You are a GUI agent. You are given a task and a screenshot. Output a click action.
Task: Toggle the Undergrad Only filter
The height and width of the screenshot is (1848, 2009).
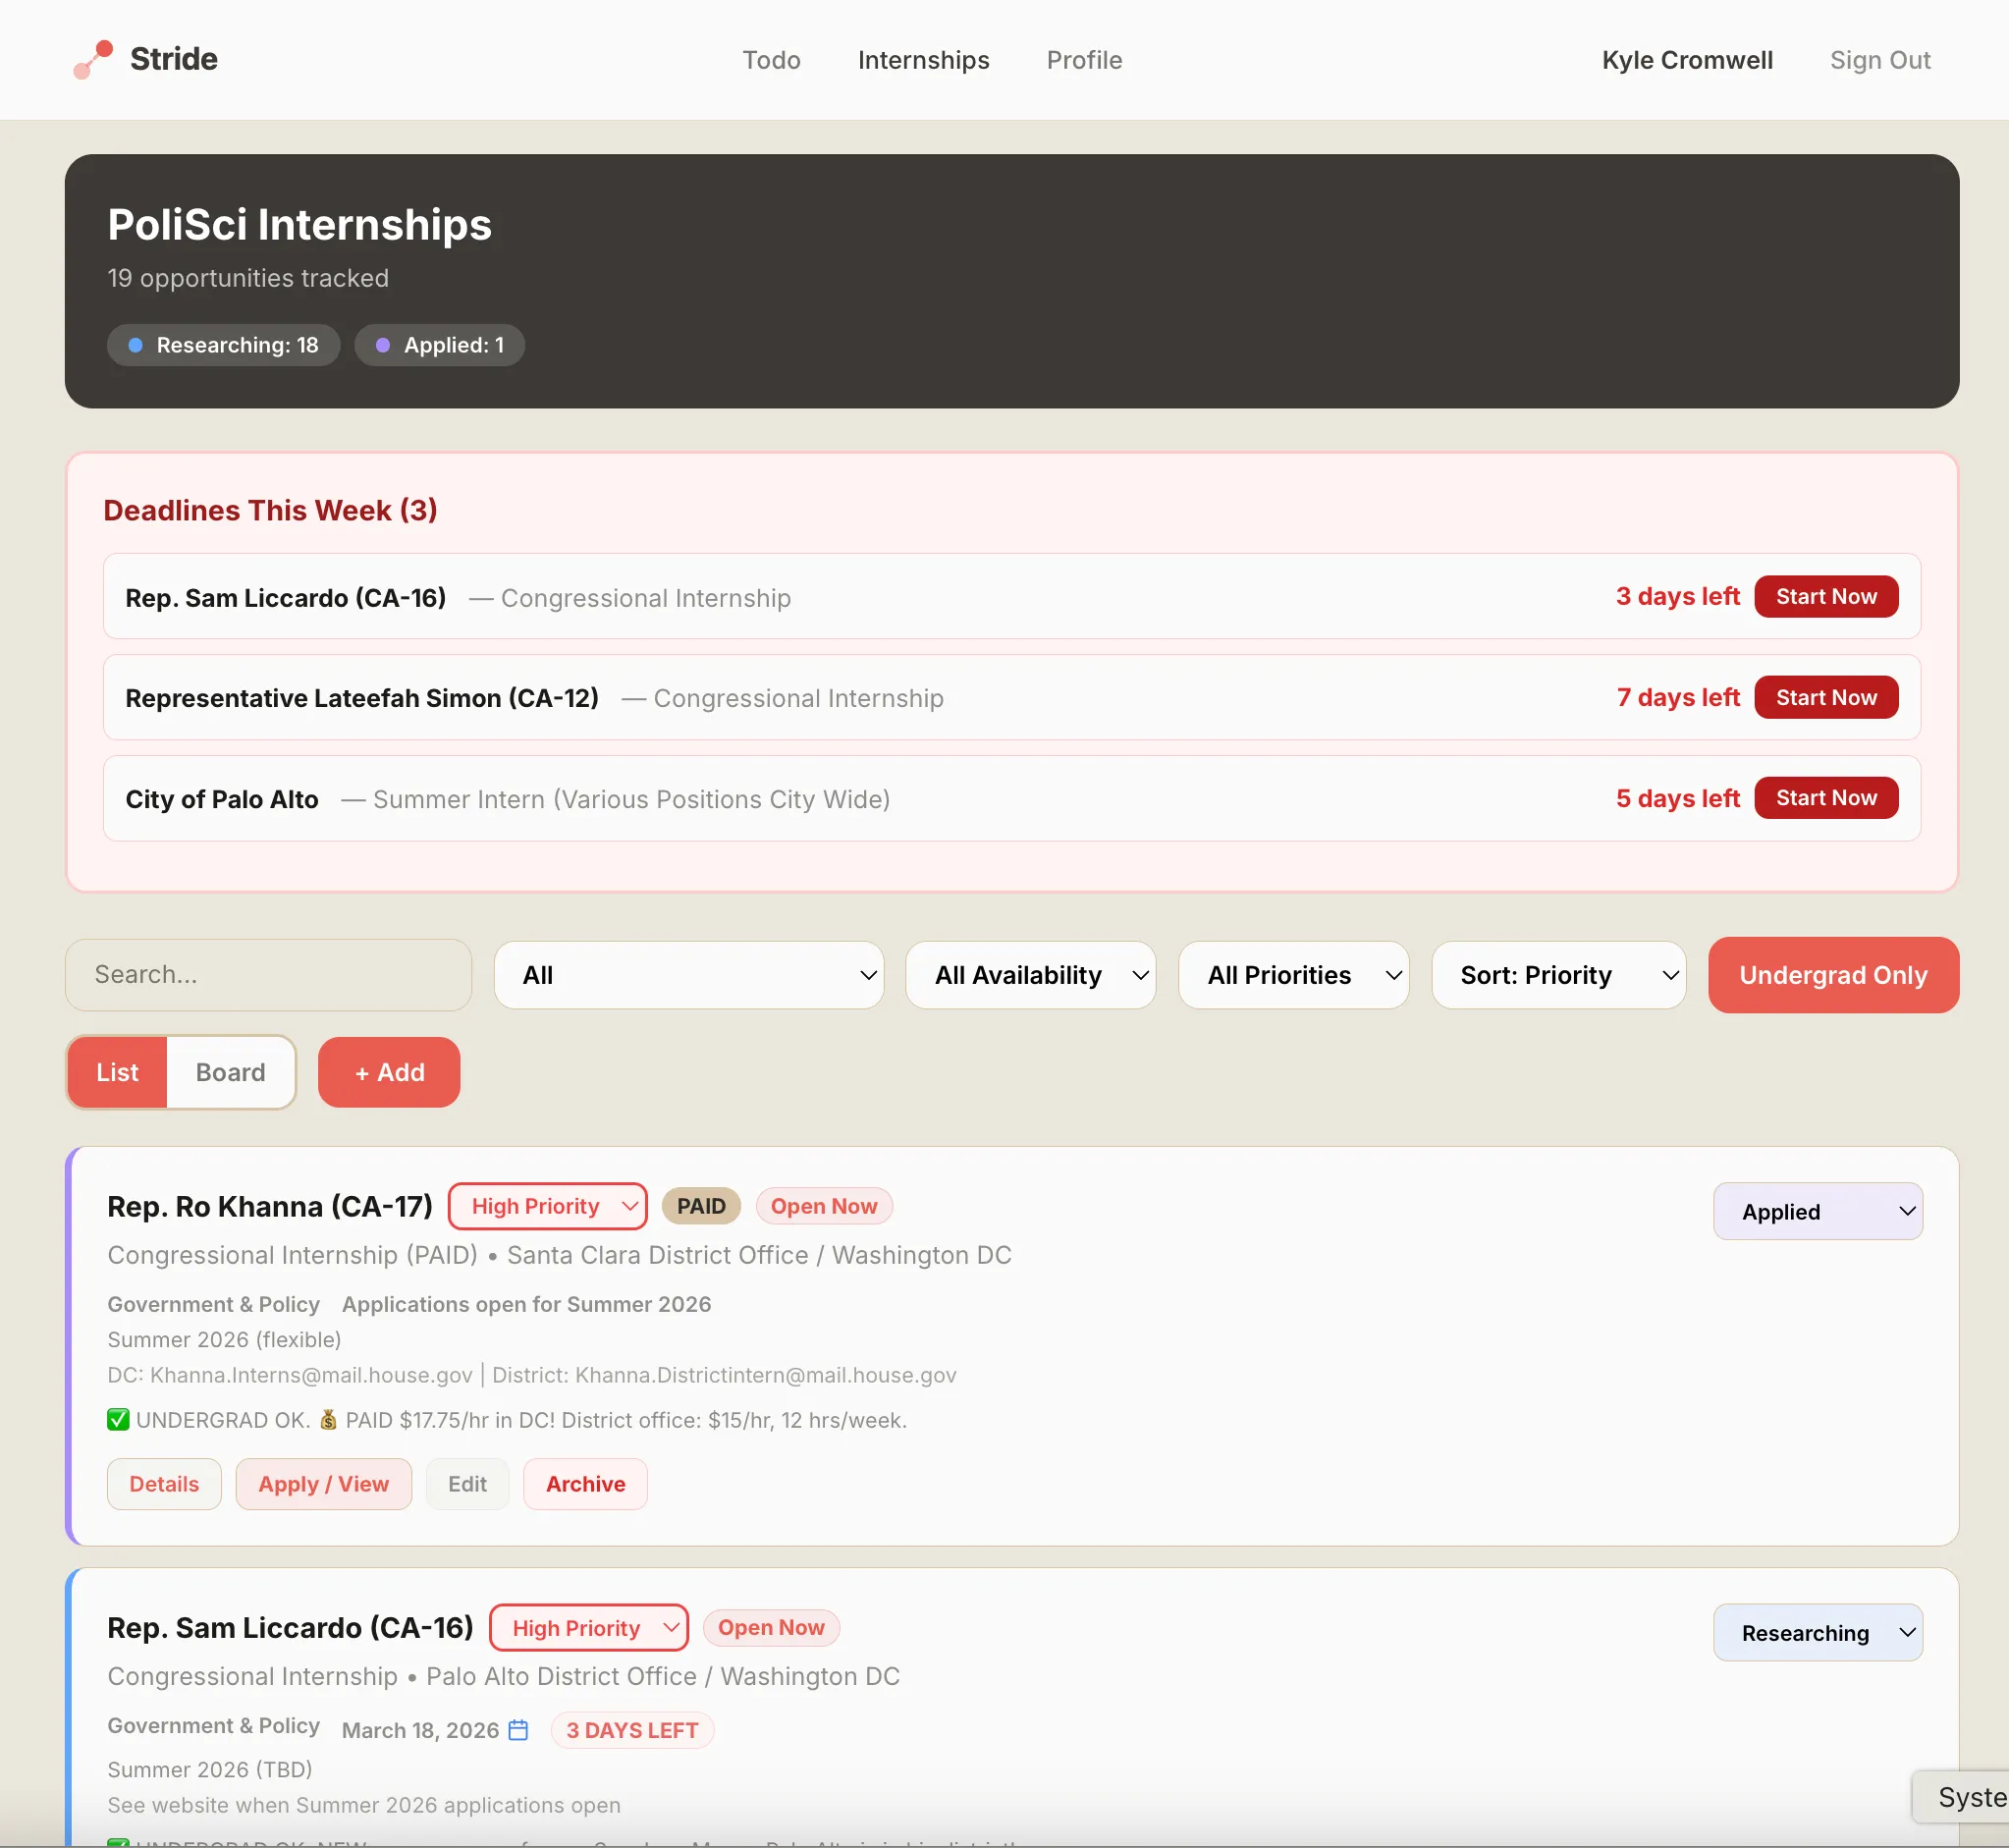pyautogui.click(x=1832, y=975)
